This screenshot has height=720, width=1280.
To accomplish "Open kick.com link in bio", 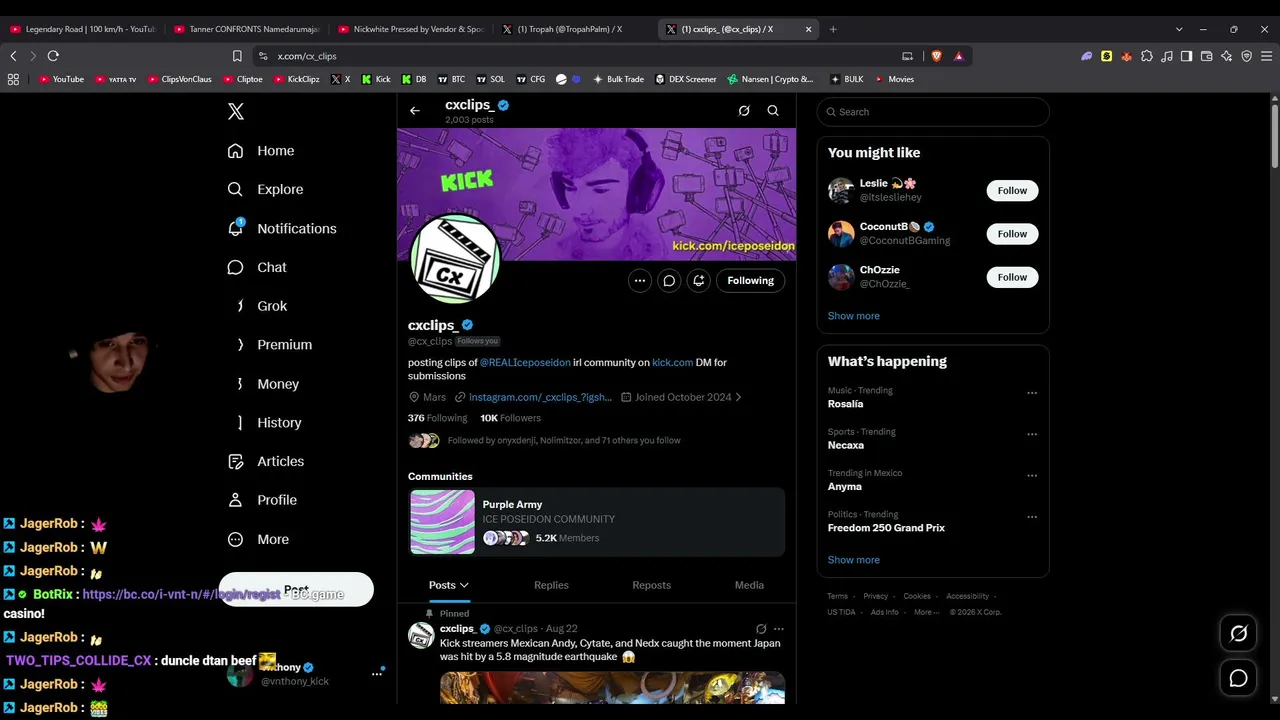I will tap(672, 363).
